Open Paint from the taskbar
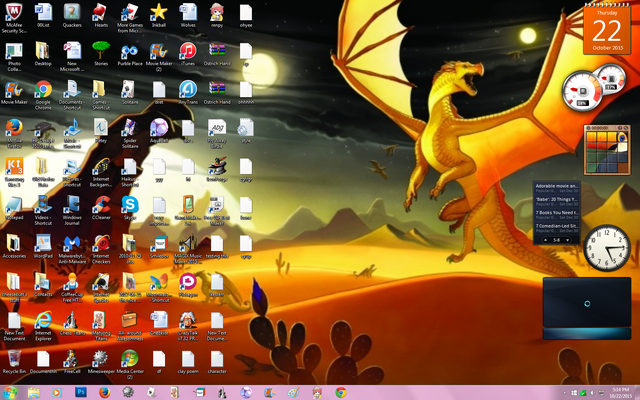Viewport: 640px width, 400px height. tap(293, 393)
